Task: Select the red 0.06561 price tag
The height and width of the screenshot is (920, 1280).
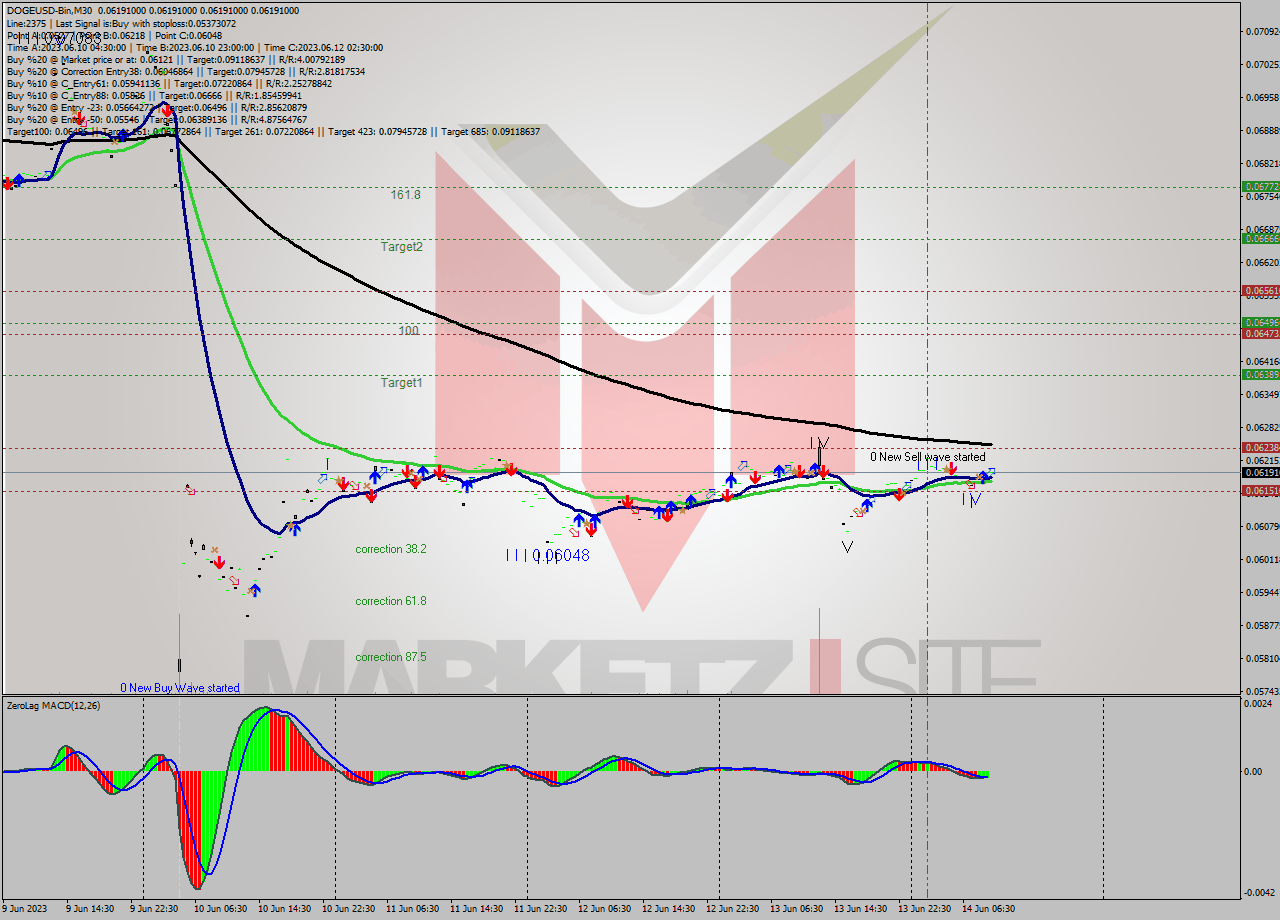Action: 1259,291
